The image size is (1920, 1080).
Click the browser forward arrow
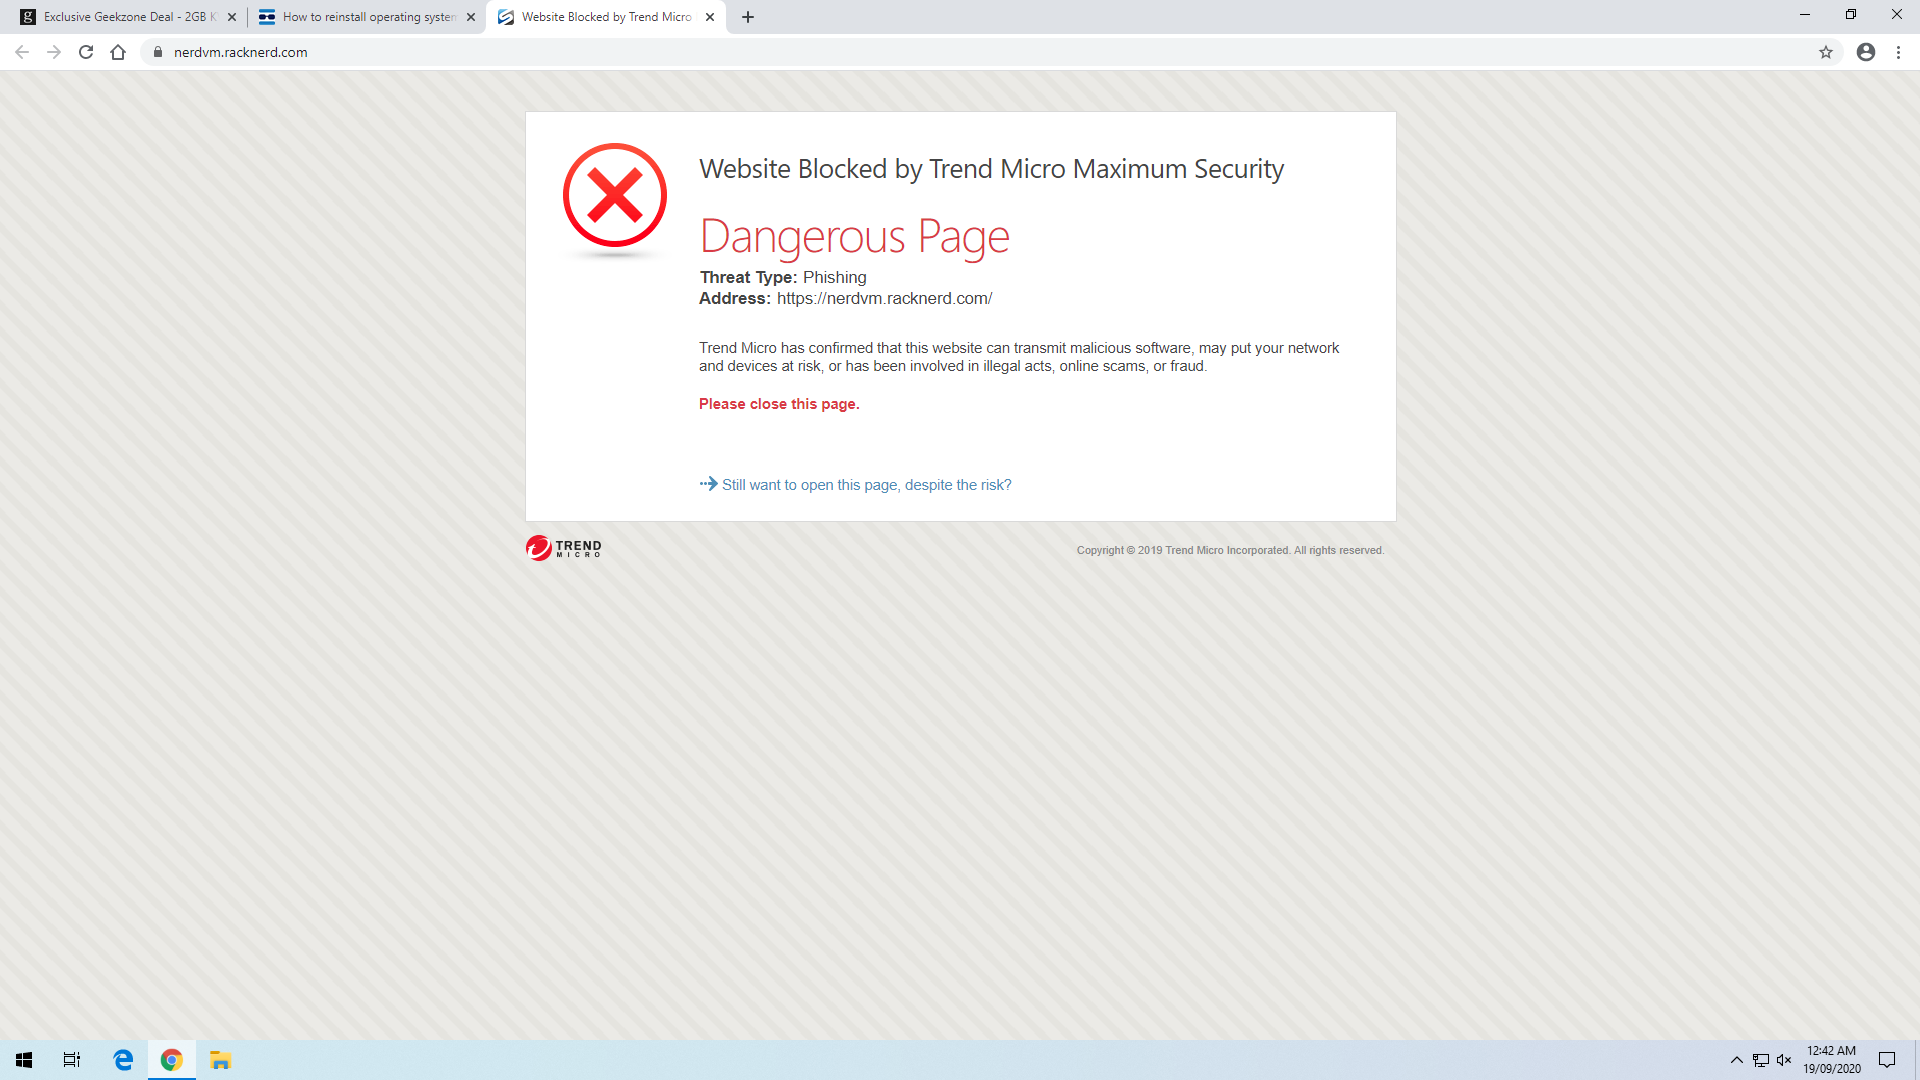tap(54, 52)
